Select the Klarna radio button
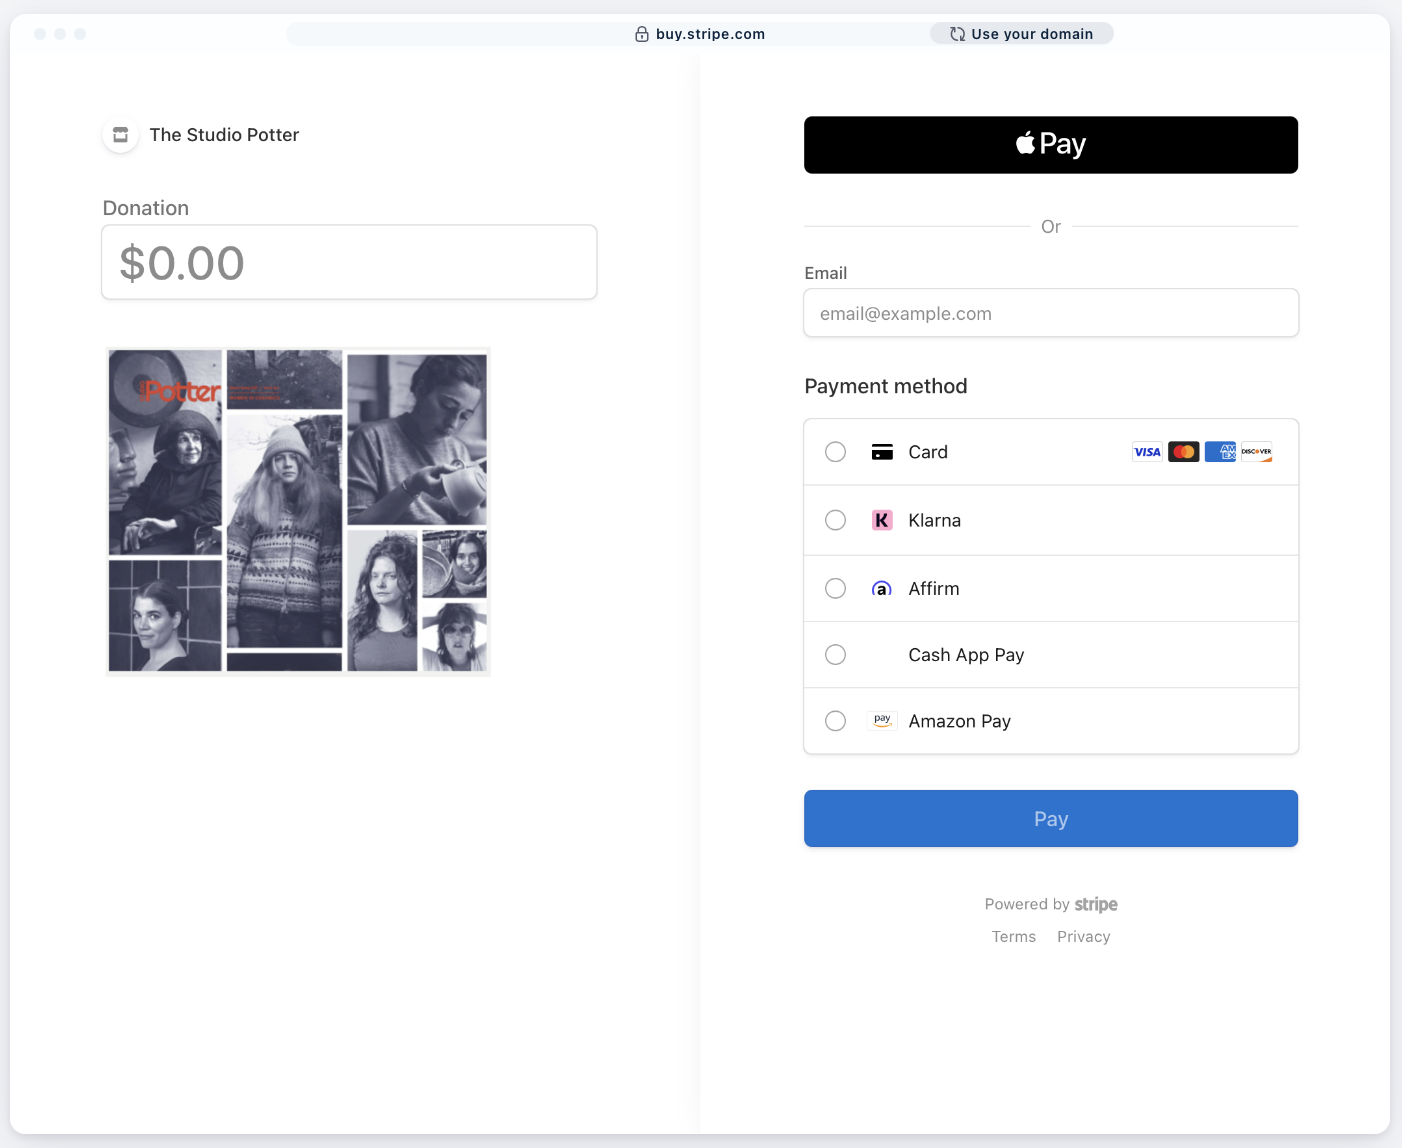 (836, 520)
